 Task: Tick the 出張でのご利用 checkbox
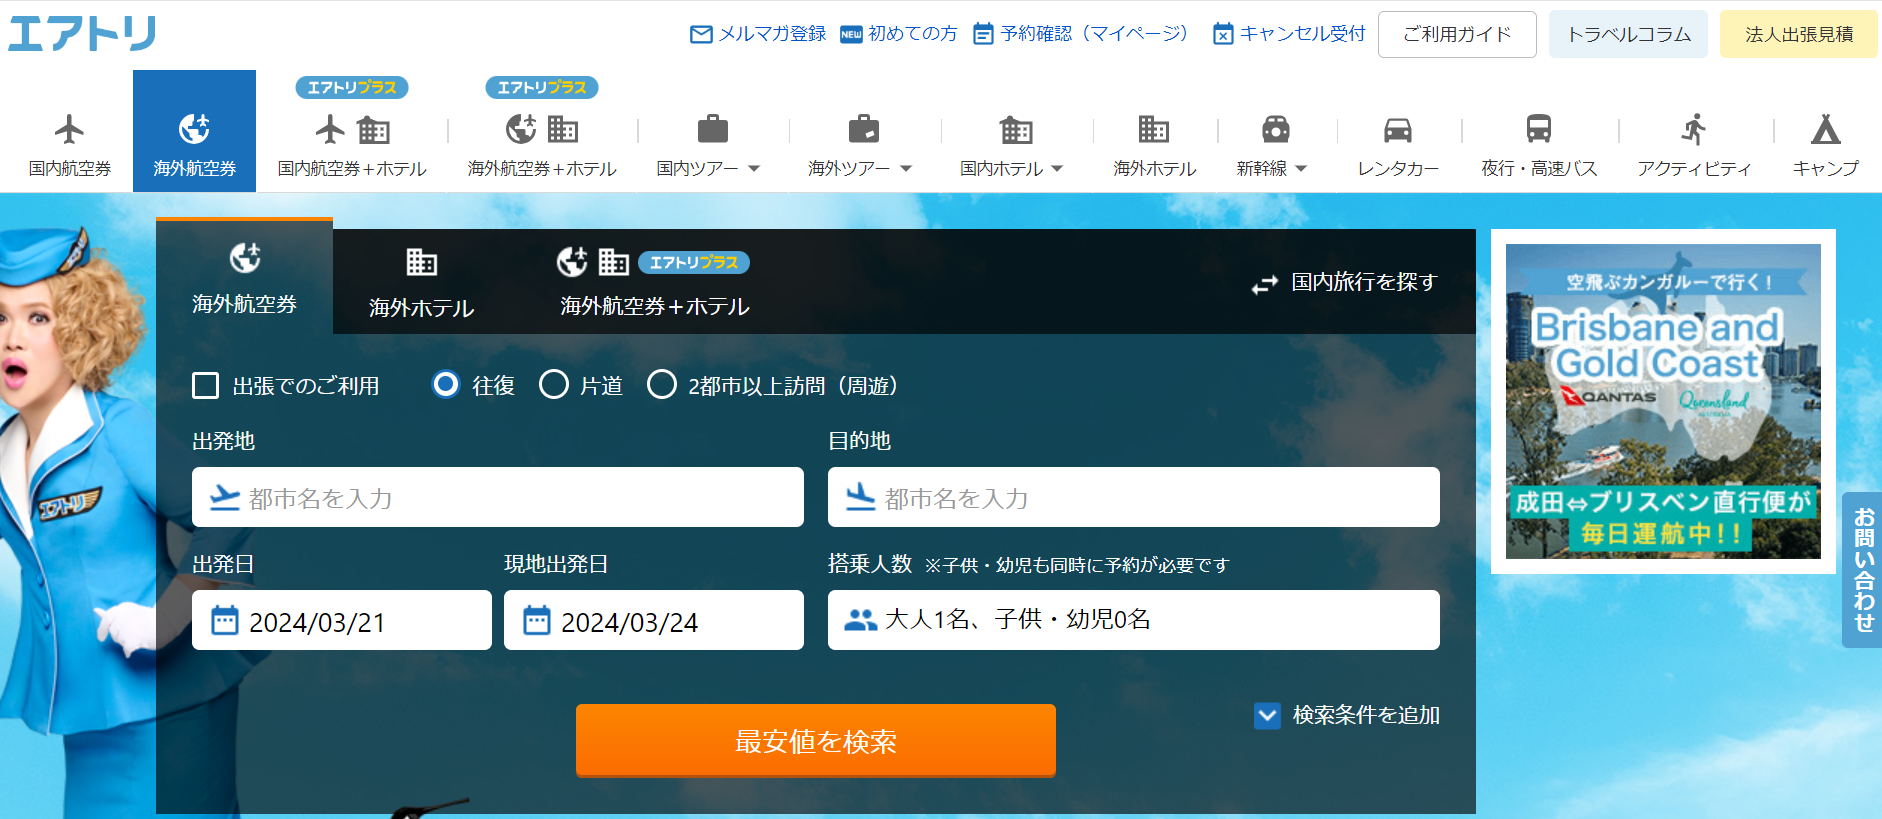click(205, 385)
